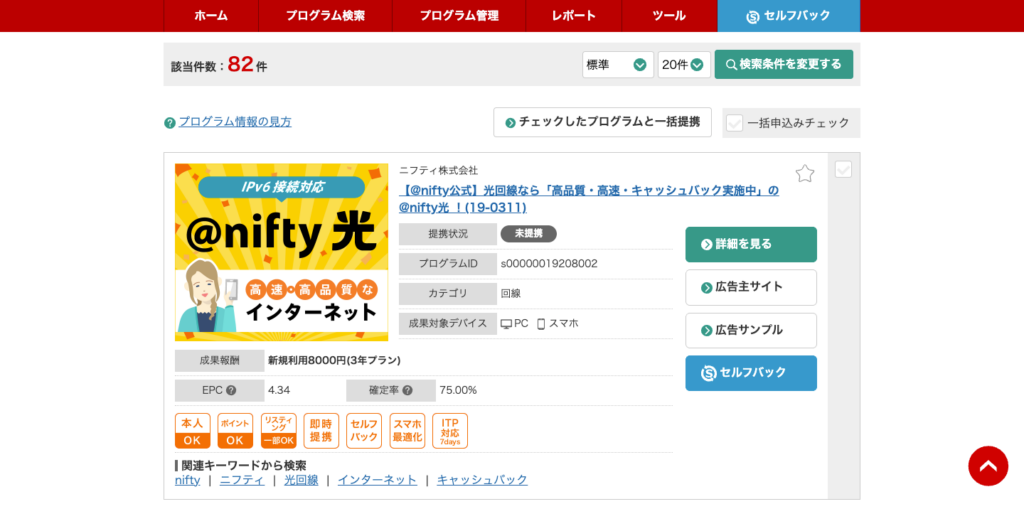Click the EPC value 4.34
This screenshot has width=1024, height=509.
[279, 391]
